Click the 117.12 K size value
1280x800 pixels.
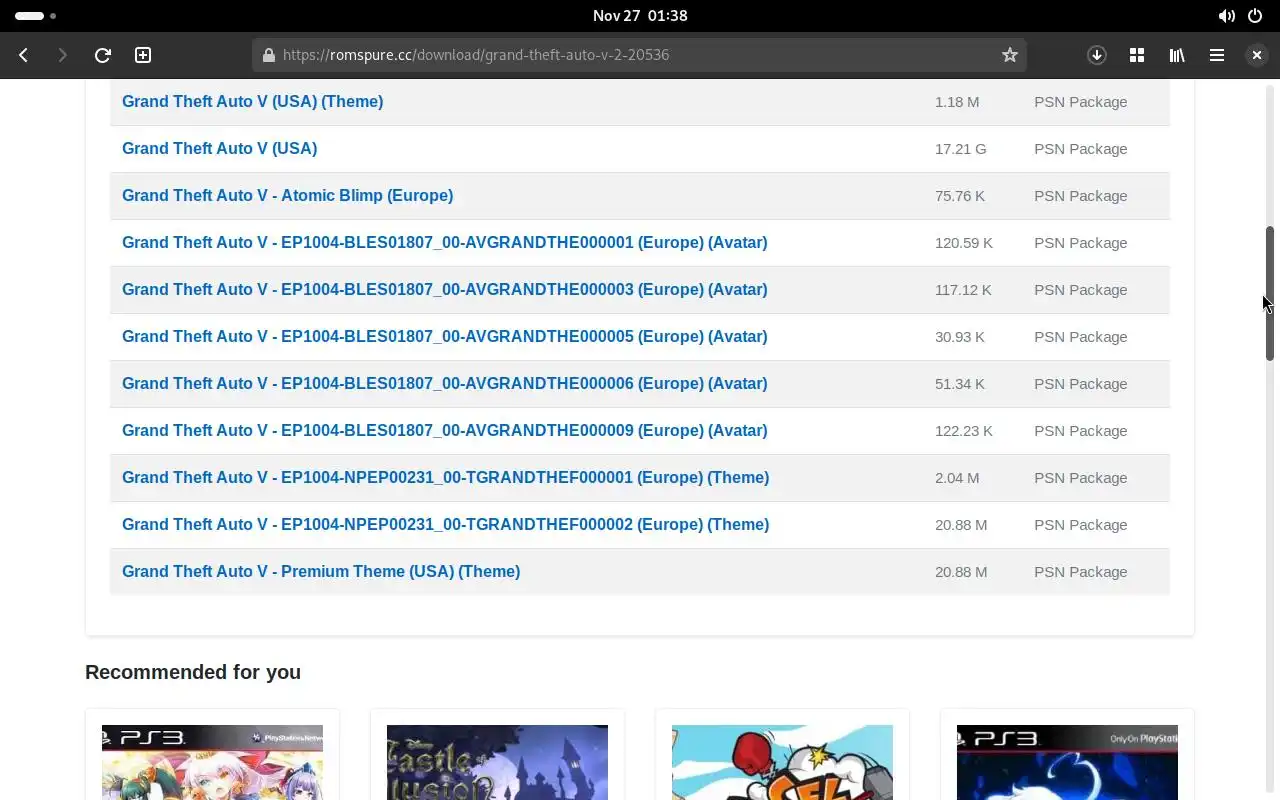pos(963,289)
